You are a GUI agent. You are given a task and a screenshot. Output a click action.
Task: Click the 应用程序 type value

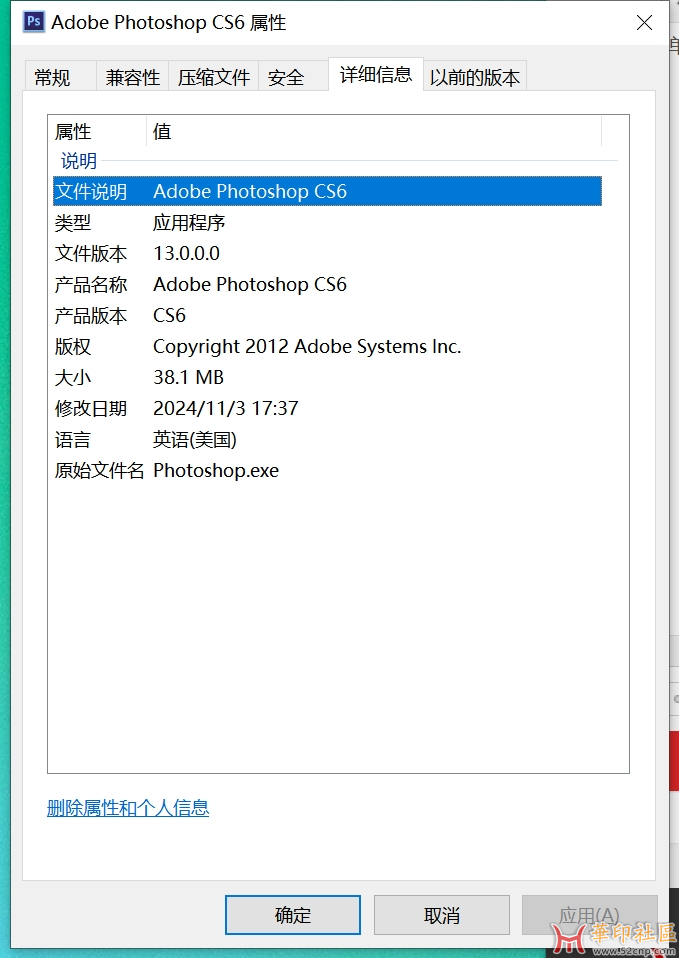pyautogui.click(x=189, y=222)
